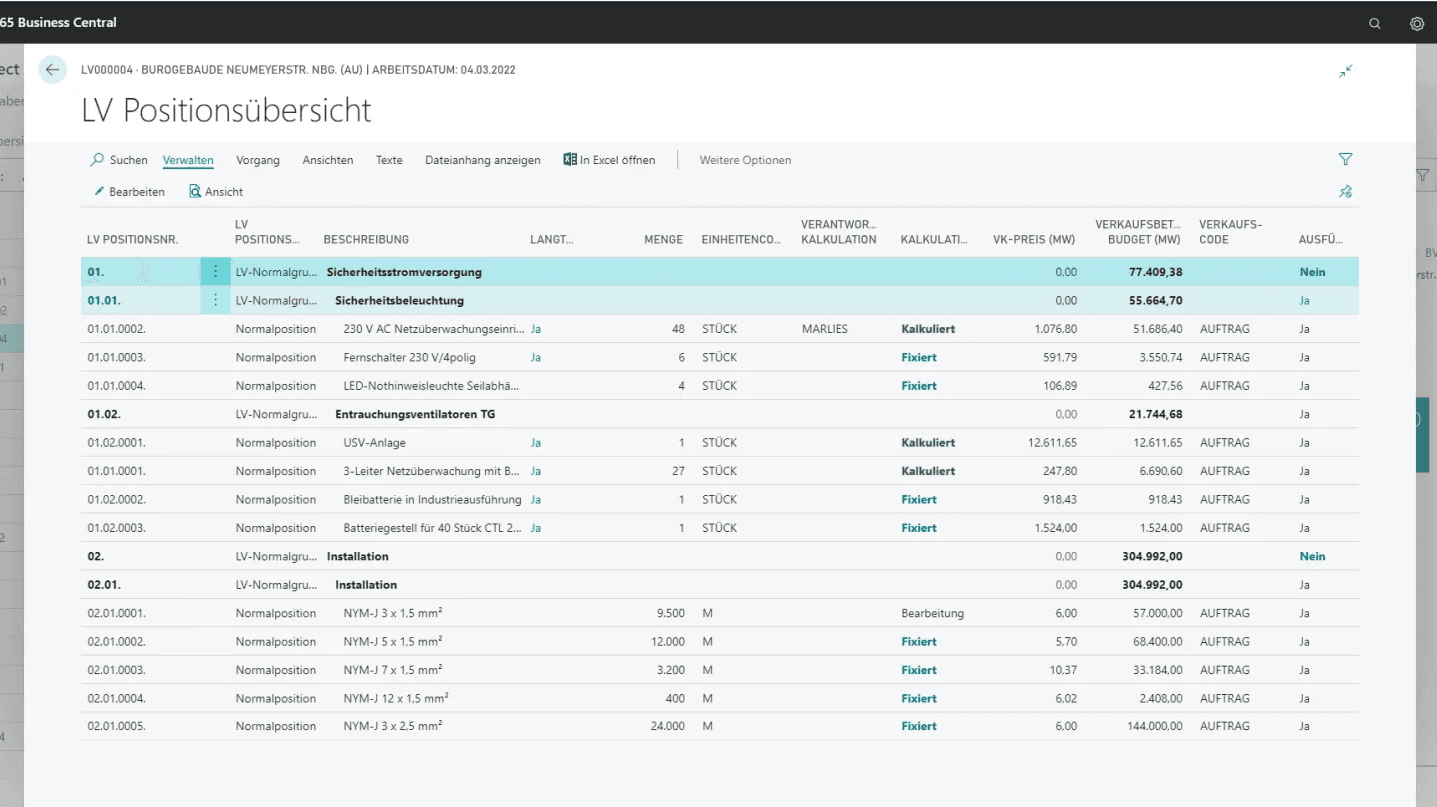This screenshot has width=1437, height=807.
Task: Click the back arrow button
Action: click(x=52, y=70)
